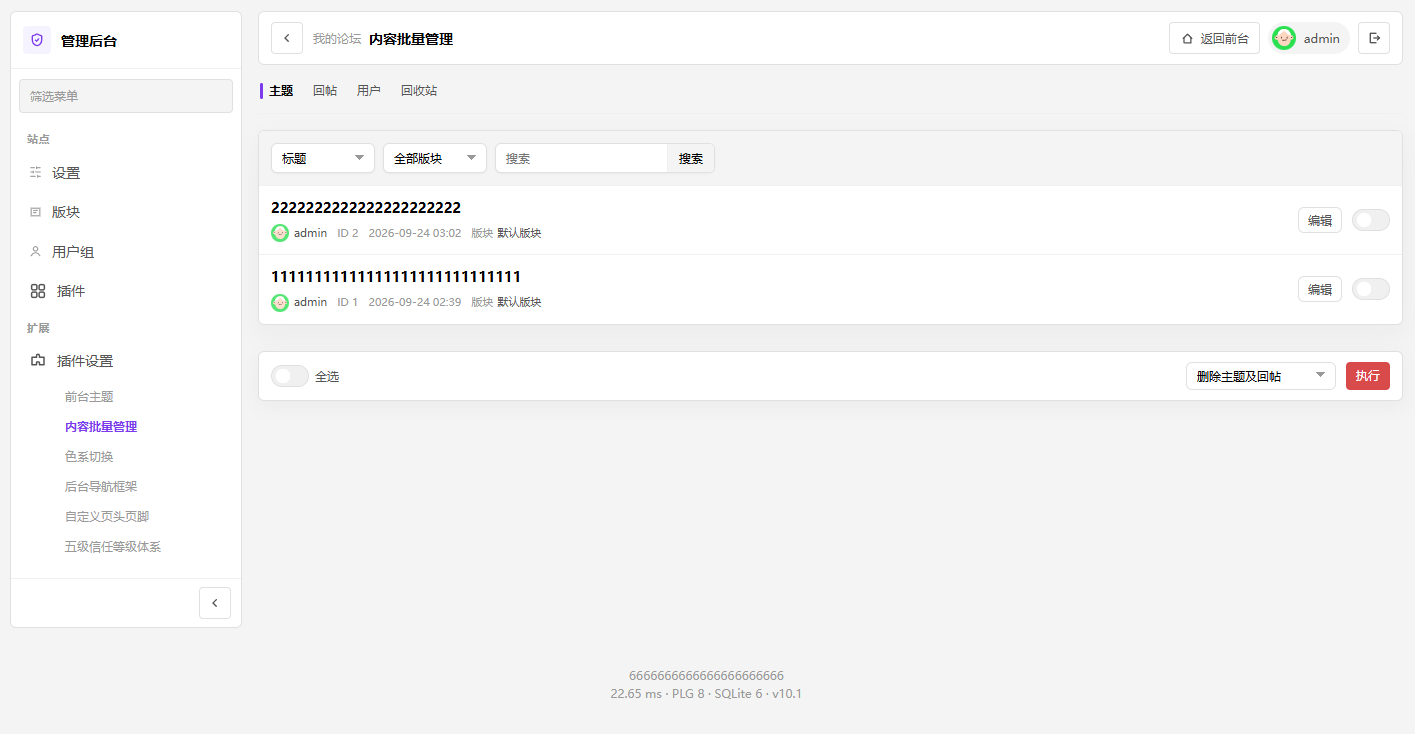
Task: Open the 全部版块 forum dropdown
Action: [x=435, y=158]
